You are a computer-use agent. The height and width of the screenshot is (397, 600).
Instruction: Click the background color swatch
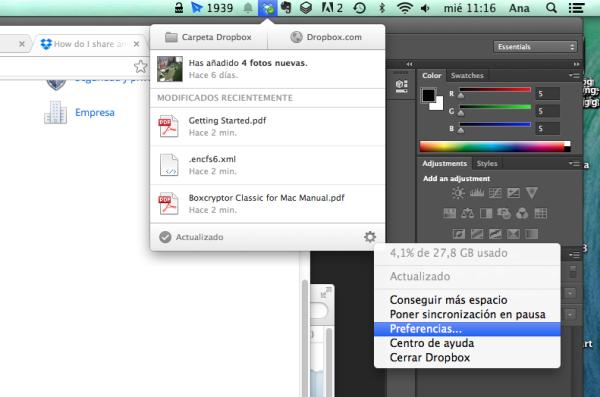[437, 104]
